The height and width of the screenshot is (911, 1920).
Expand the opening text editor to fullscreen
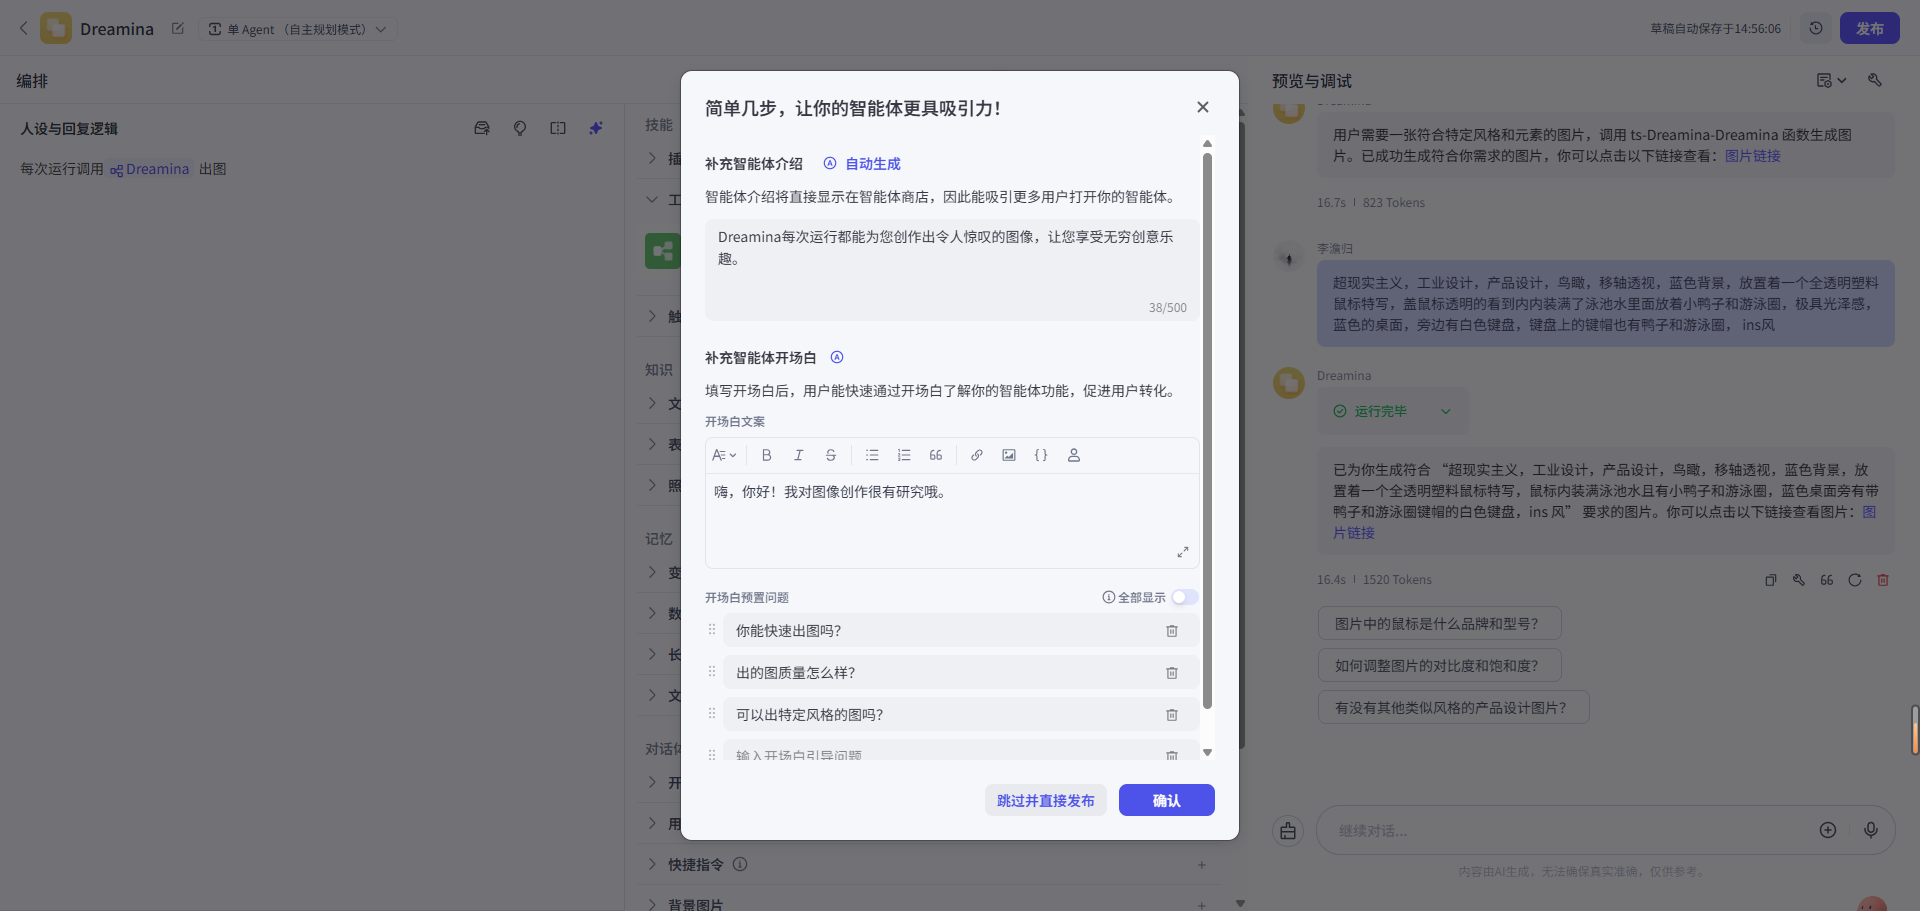tap(1183, 552)
